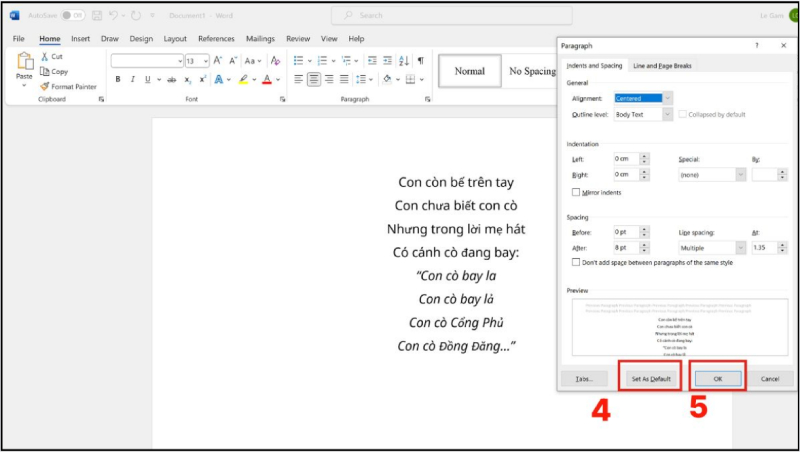Click Set As Default button
This screenshot has height=452, width=800.
pos(651,379)
